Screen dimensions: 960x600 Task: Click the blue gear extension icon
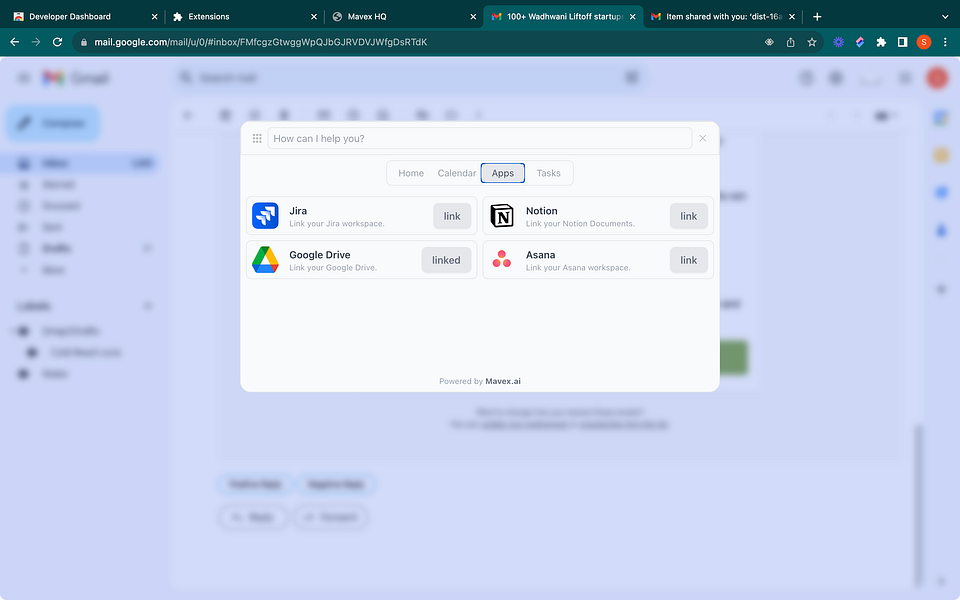pyautogui.click(x=839, y=42)
